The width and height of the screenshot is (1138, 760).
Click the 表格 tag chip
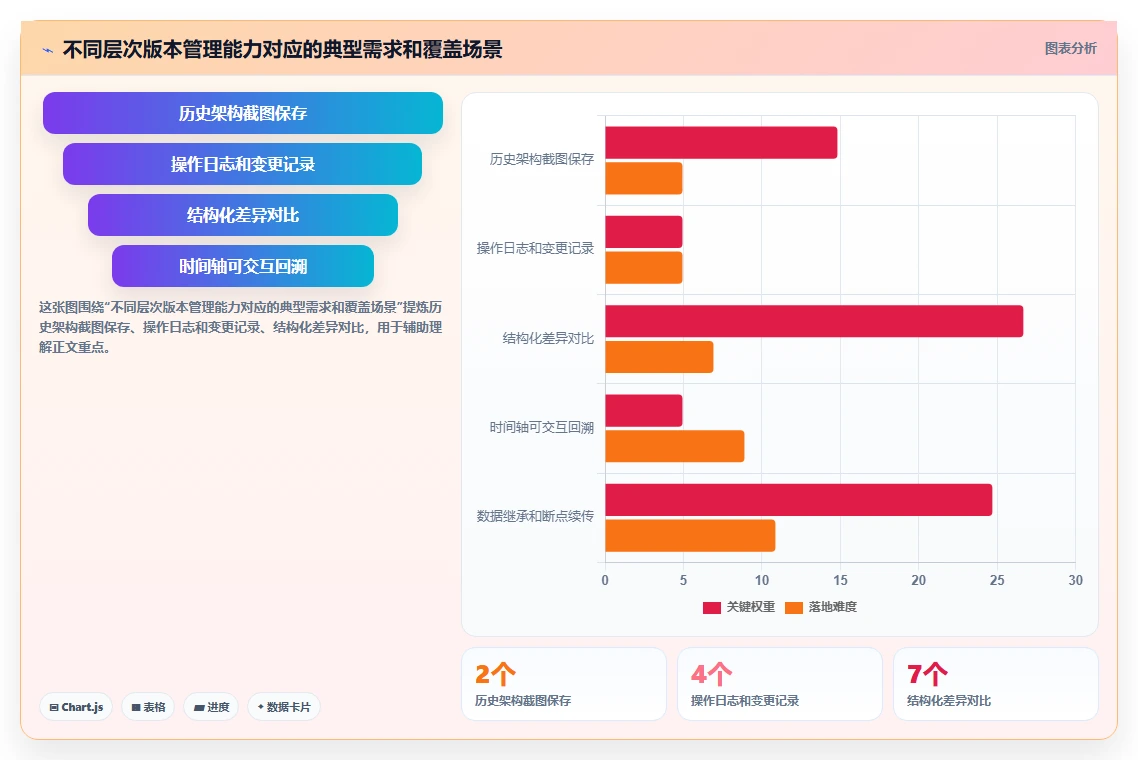148,707
